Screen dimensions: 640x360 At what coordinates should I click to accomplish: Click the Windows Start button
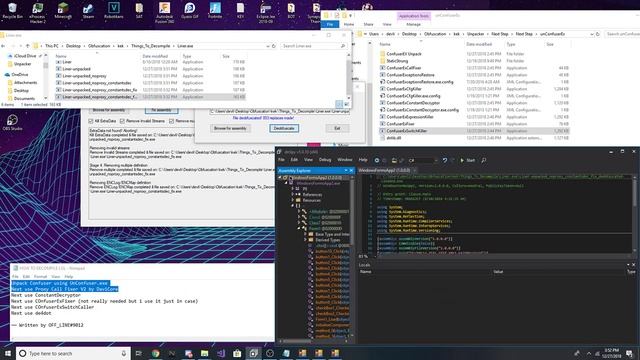(7, 353)
